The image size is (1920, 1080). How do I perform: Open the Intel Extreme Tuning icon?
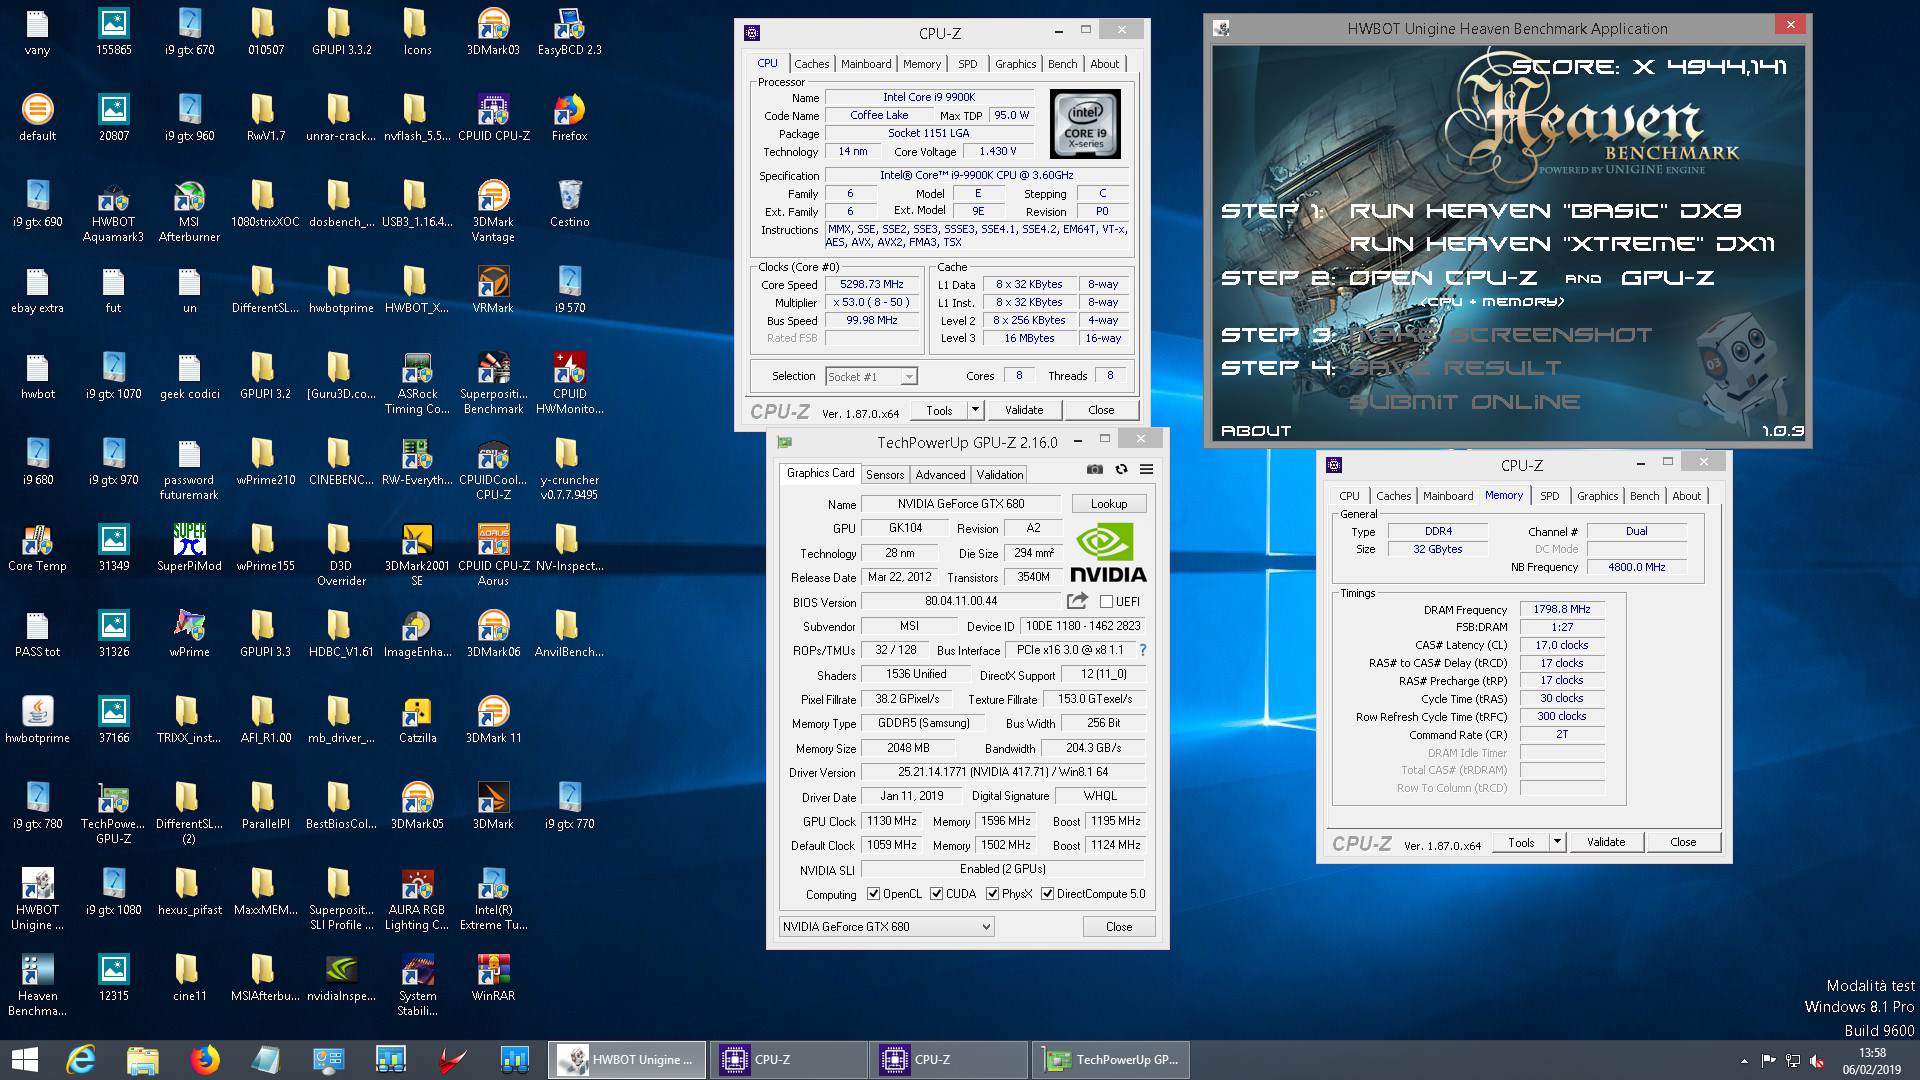(x=493, y=899)
